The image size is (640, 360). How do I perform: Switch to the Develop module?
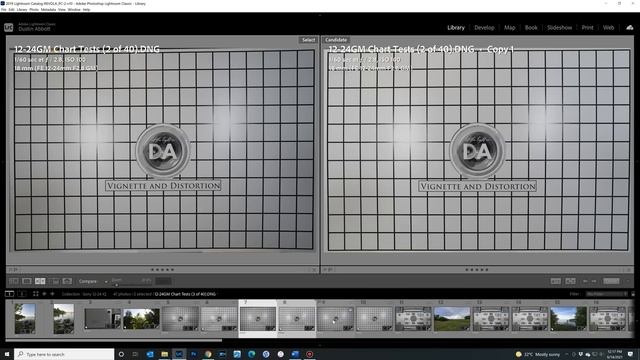484,27
